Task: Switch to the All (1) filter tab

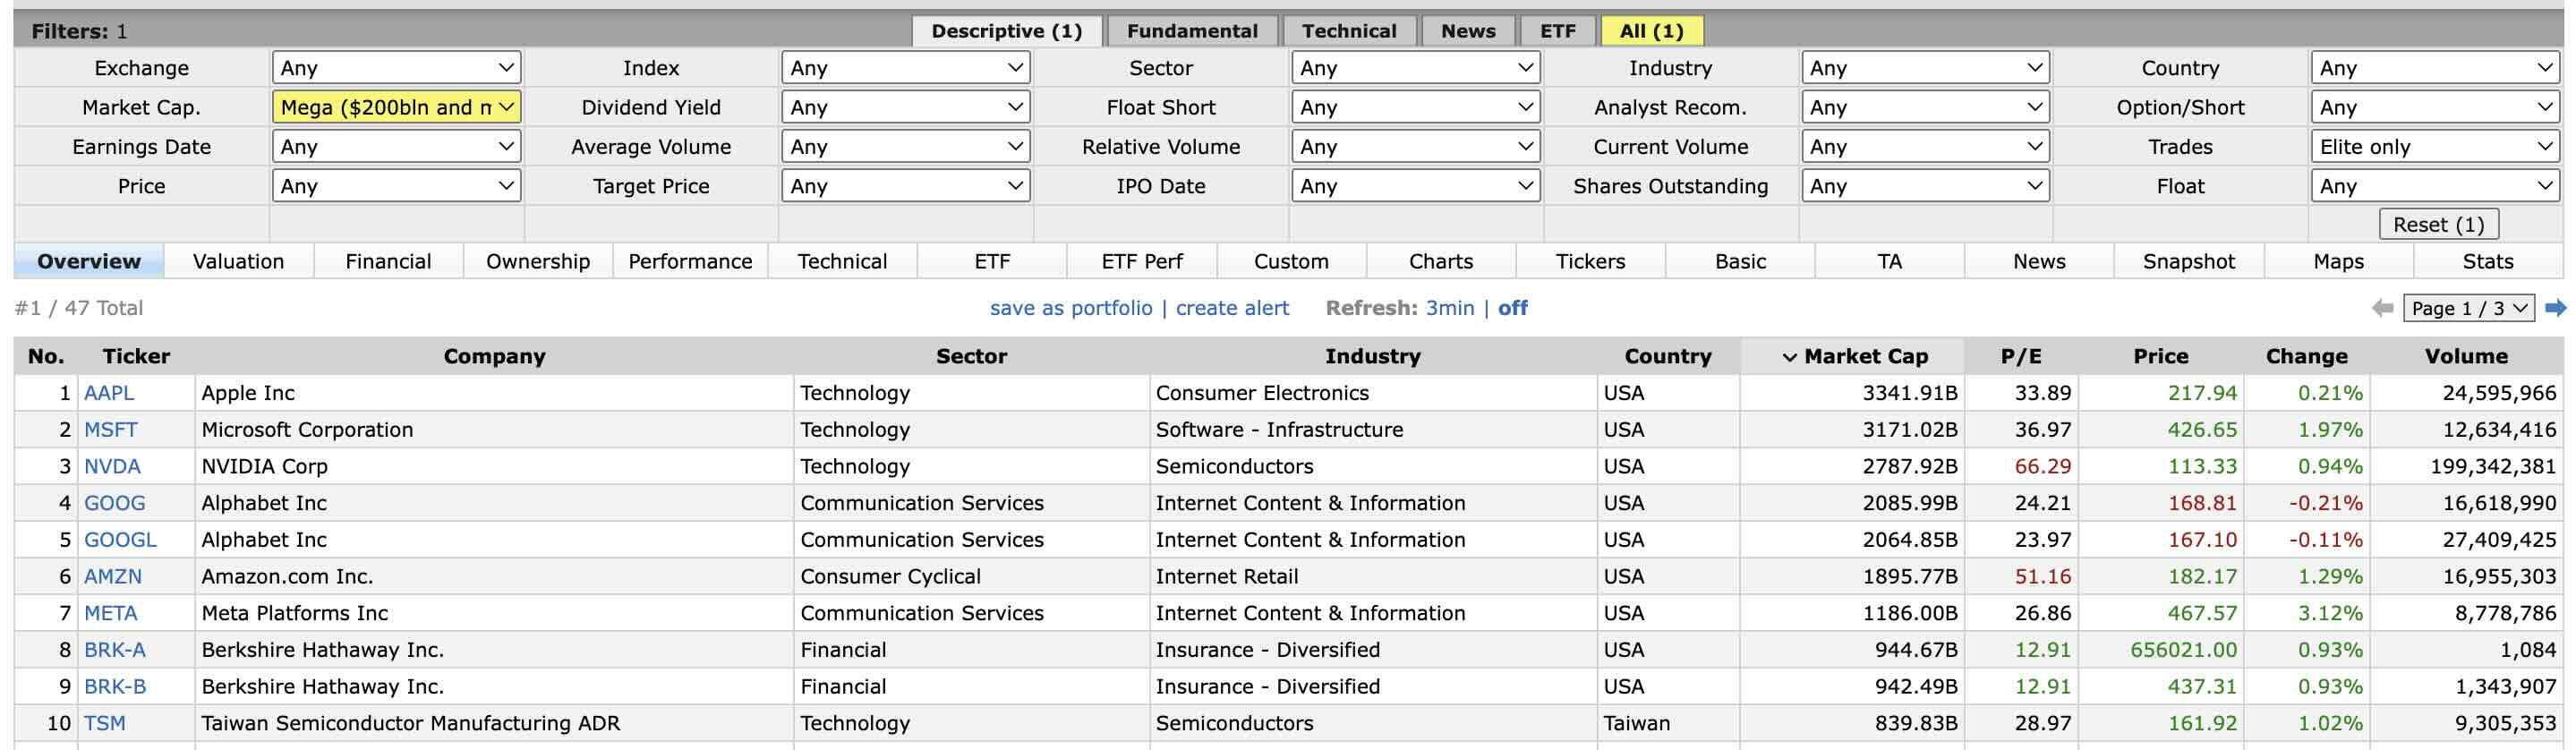Action: (x=1651, y=31)
